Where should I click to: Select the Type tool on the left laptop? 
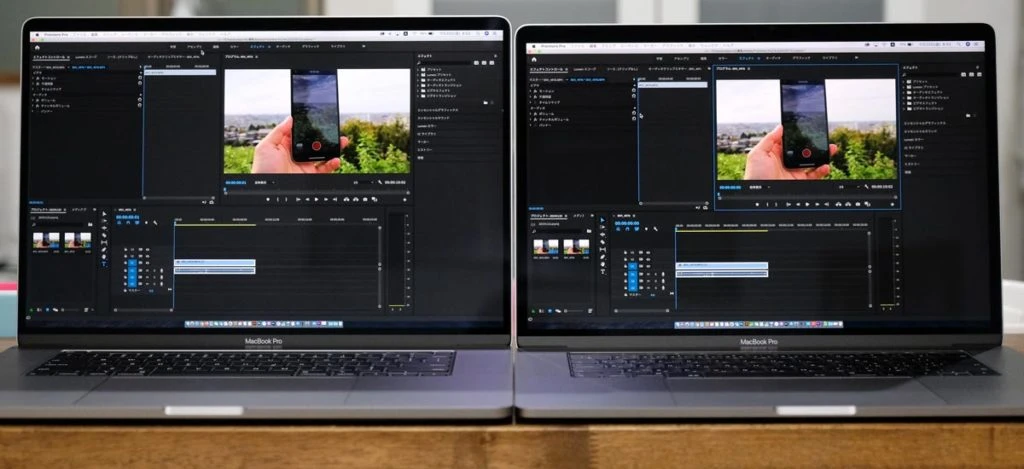tap(104, 264)
